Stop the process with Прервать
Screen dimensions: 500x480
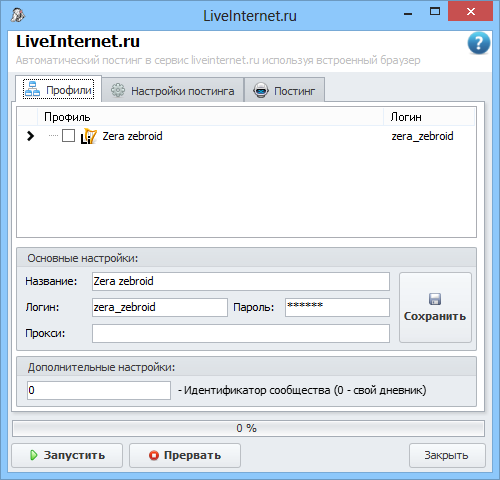click(x=185, y=455)
